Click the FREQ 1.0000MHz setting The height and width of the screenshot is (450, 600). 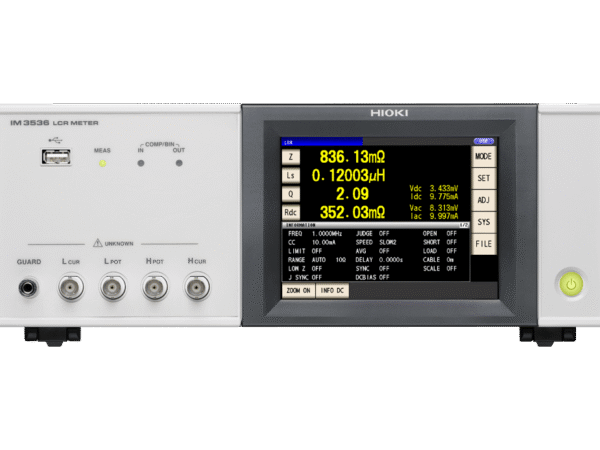[315, 233]
